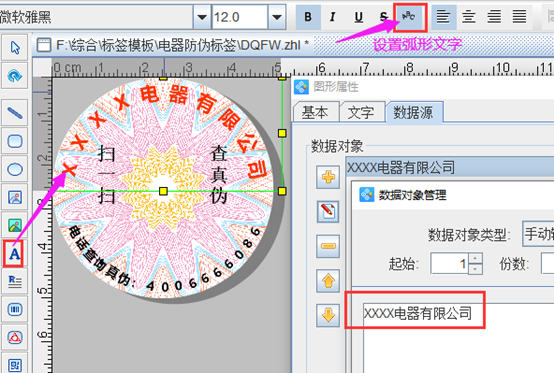The width and height of the screenshot is (554, 373).
Task: Click the blue rotate/redo tool icon
Action: coord(14,76)
